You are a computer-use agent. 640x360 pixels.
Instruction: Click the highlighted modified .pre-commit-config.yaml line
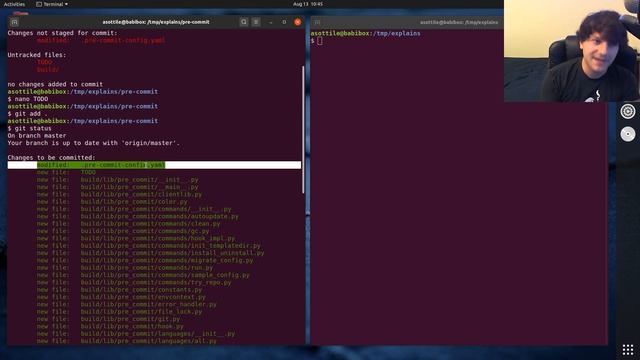(x=154, y=165)
